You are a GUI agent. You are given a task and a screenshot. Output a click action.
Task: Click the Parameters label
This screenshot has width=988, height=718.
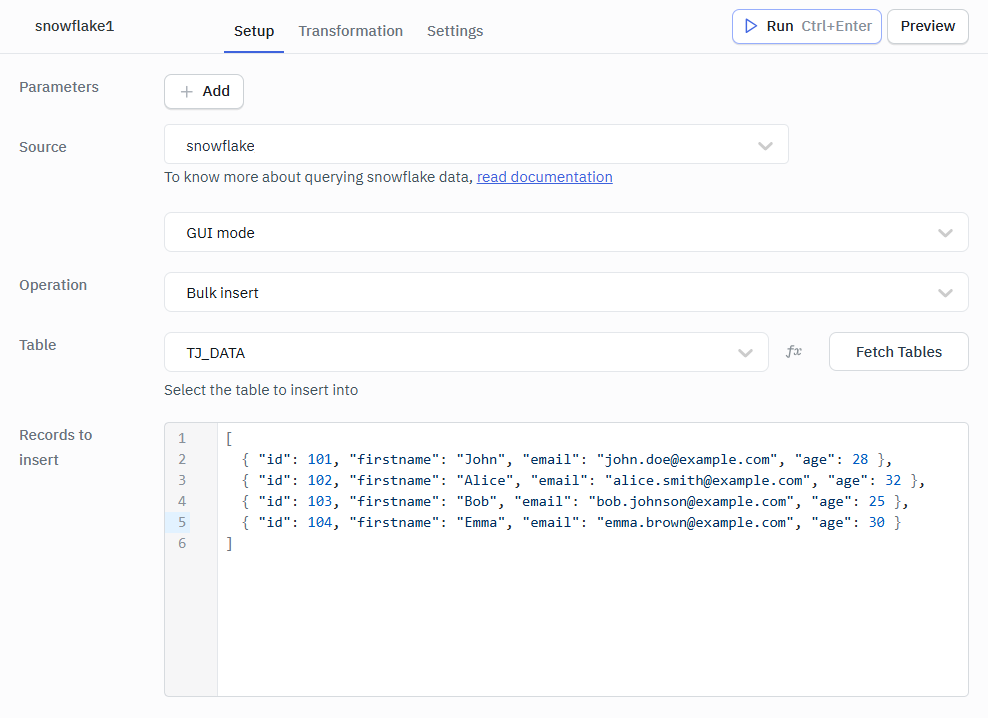59,87
